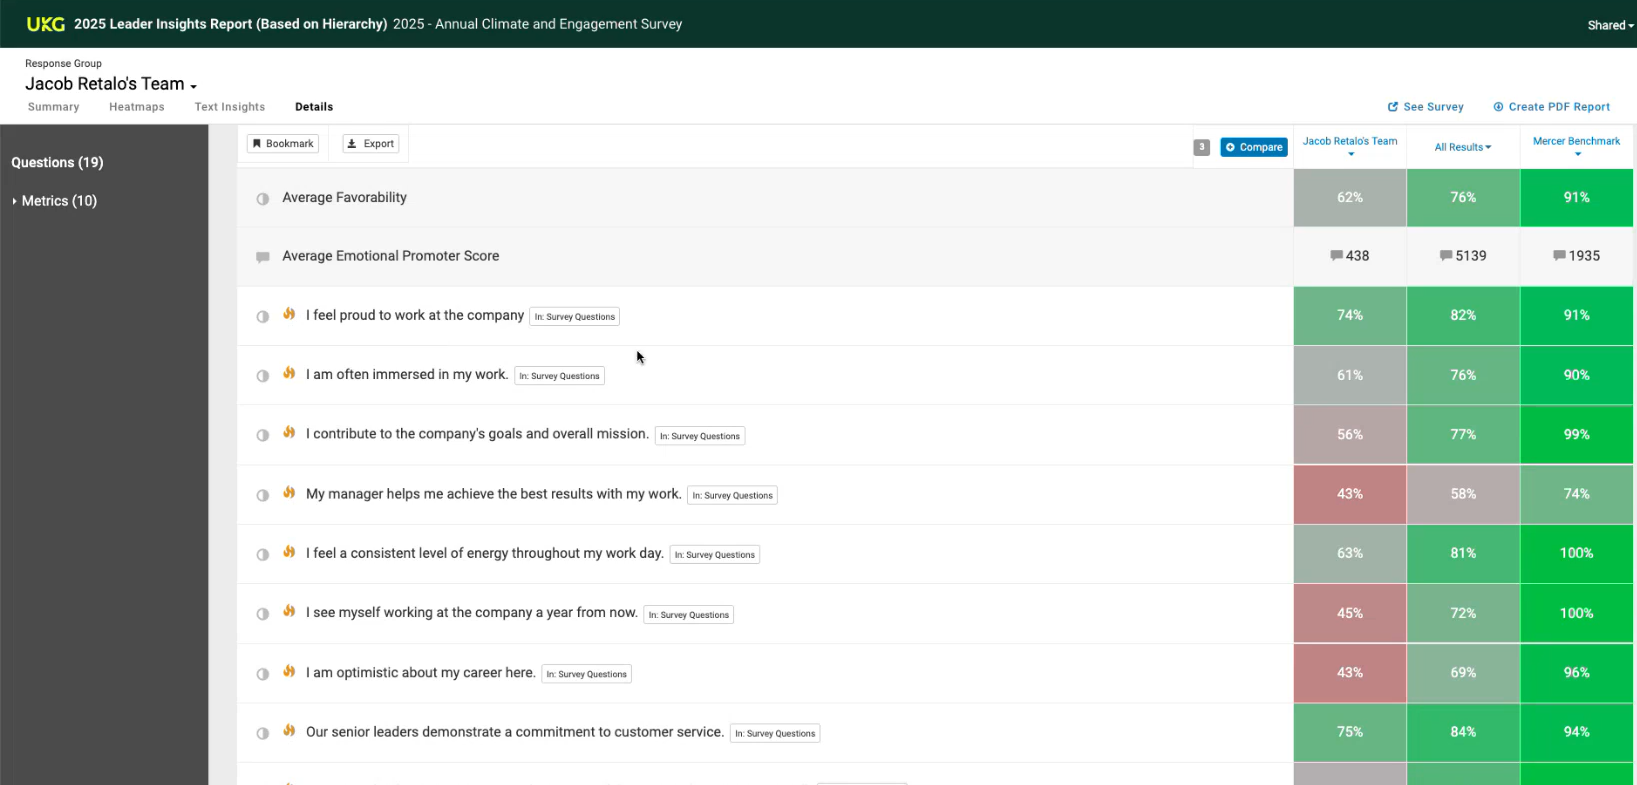The image size is (1637, 785).
Task: Toggle half-circle icon for 'I see myself working'
Action: [x=263, y=614]
